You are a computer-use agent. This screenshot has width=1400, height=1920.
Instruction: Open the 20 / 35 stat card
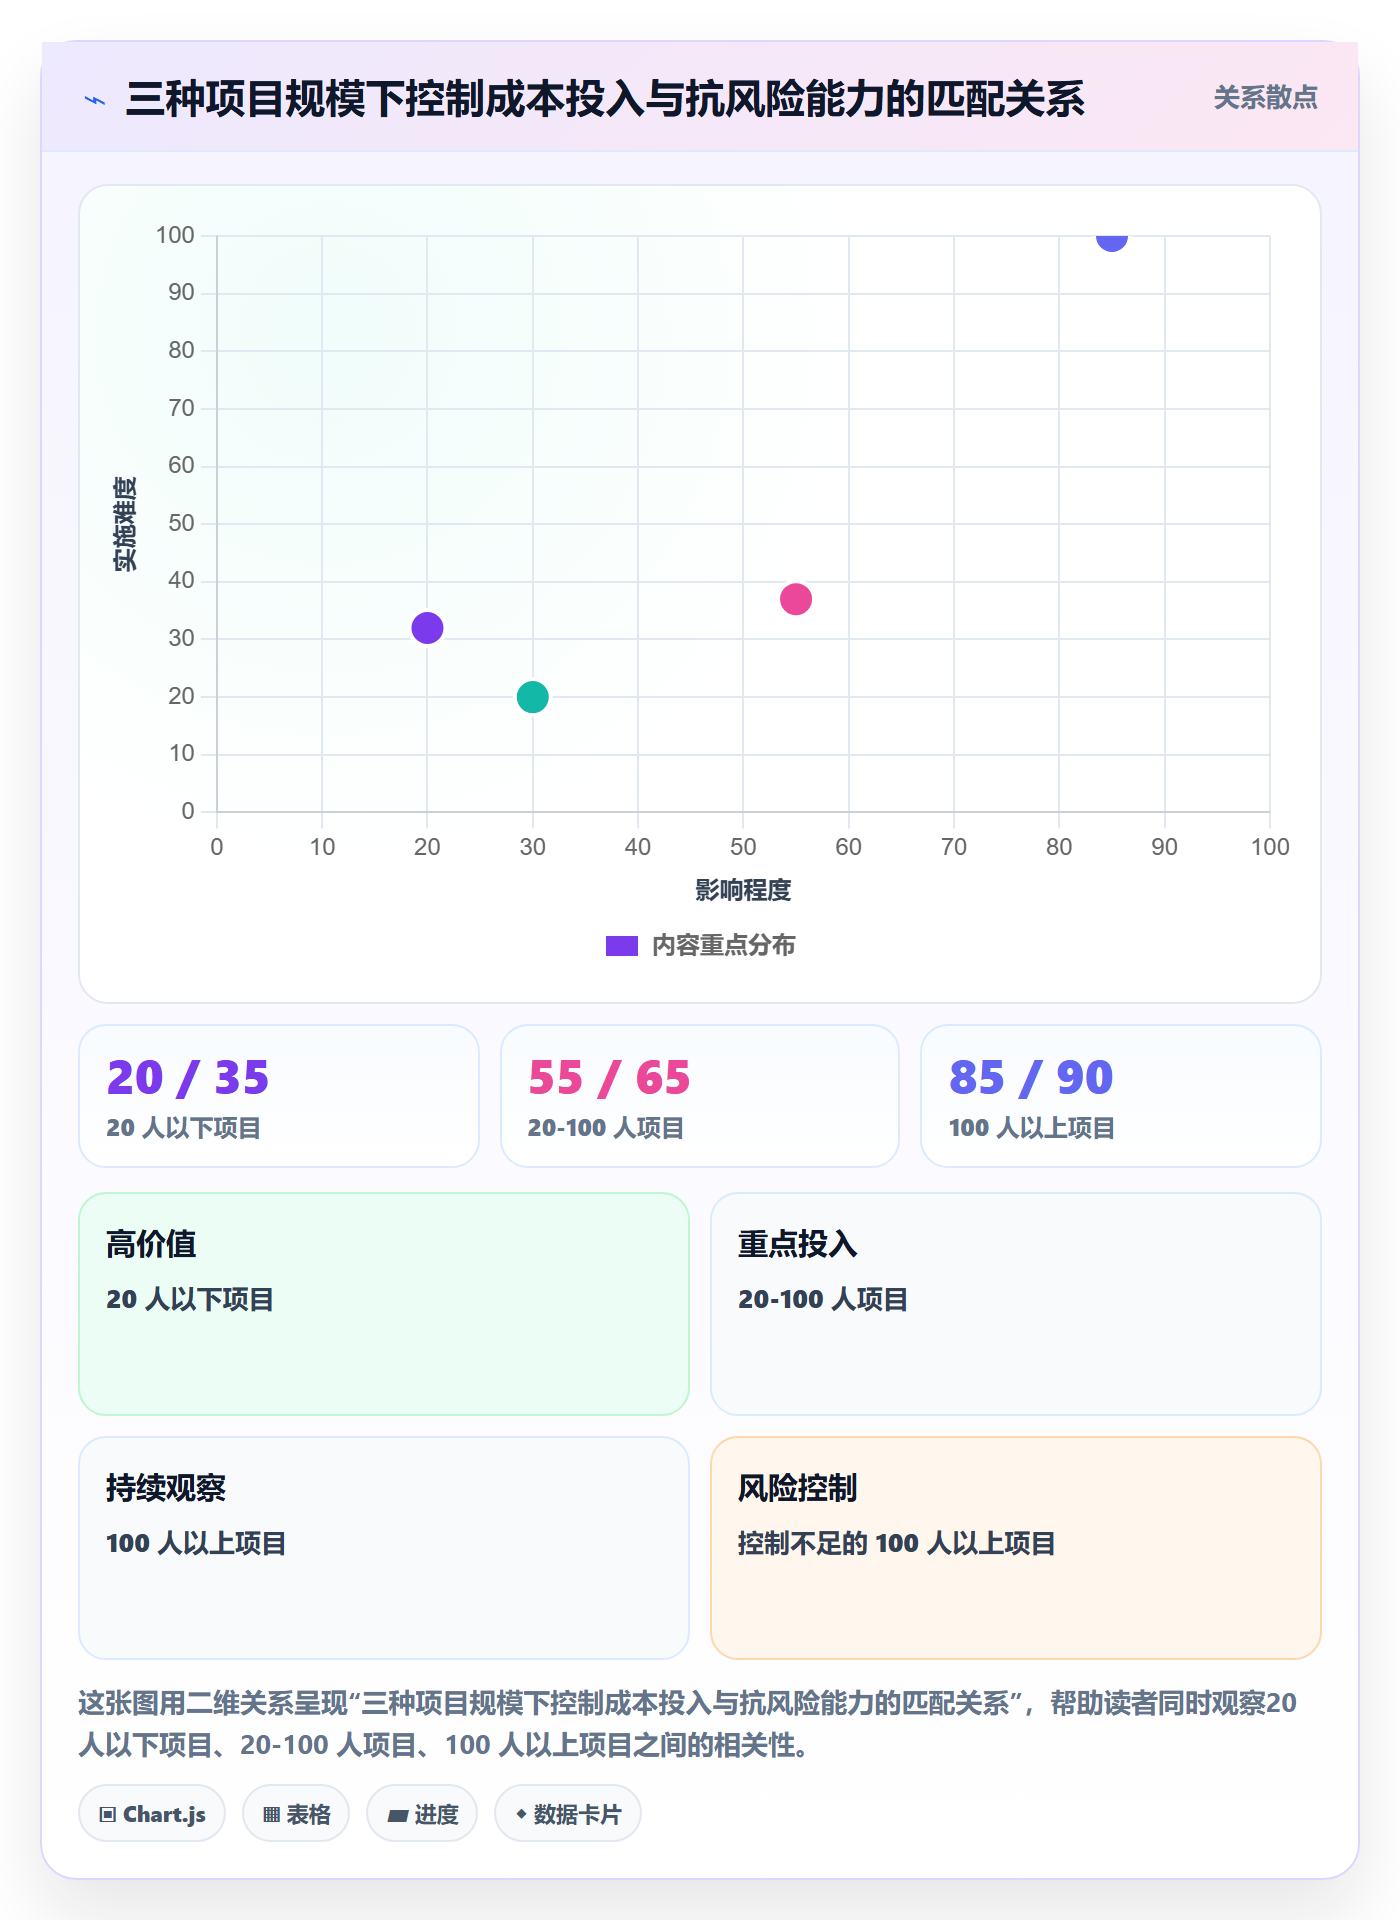[279, 1096]
